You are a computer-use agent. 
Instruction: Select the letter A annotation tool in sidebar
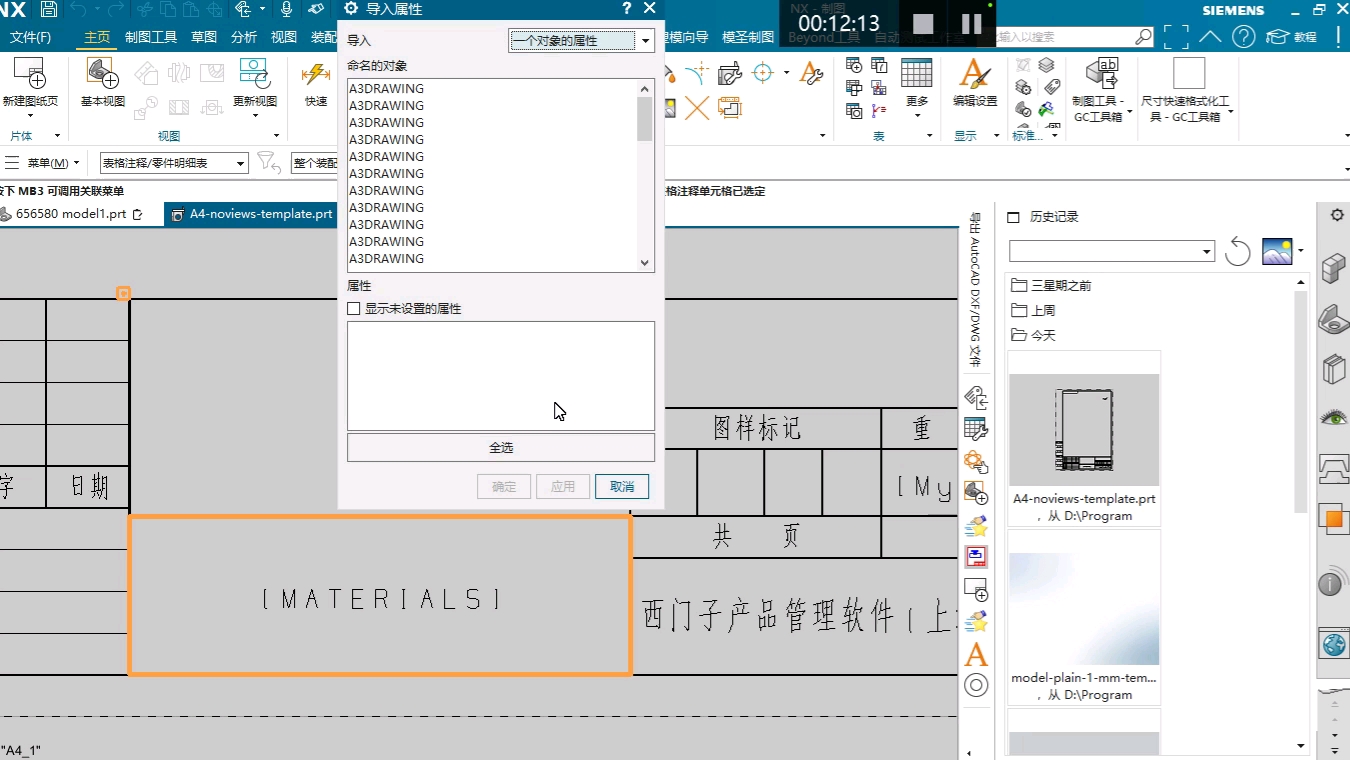[x=975, y=655]
